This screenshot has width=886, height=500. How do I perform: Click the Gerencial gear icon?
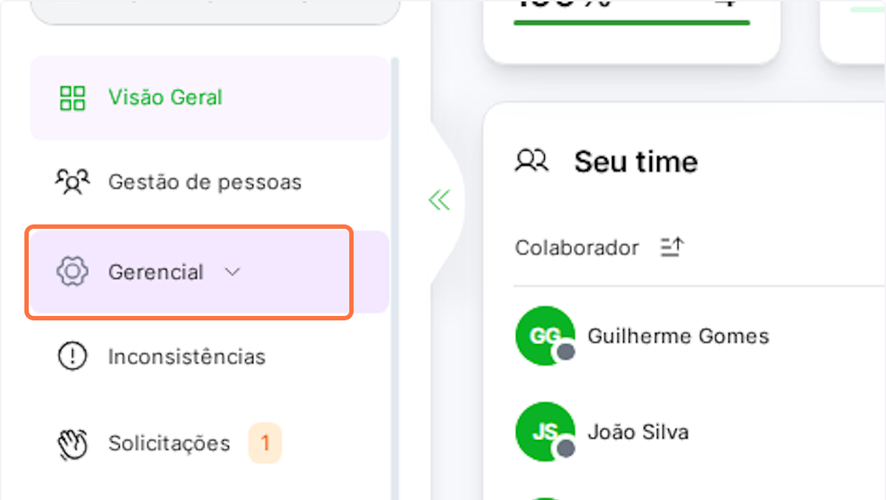(72, 272)
